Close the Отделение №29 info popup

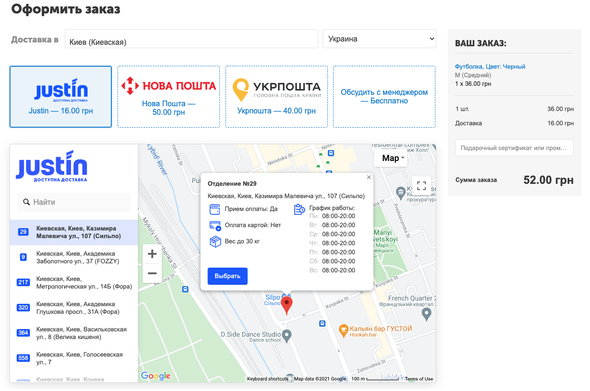[369, 177]
